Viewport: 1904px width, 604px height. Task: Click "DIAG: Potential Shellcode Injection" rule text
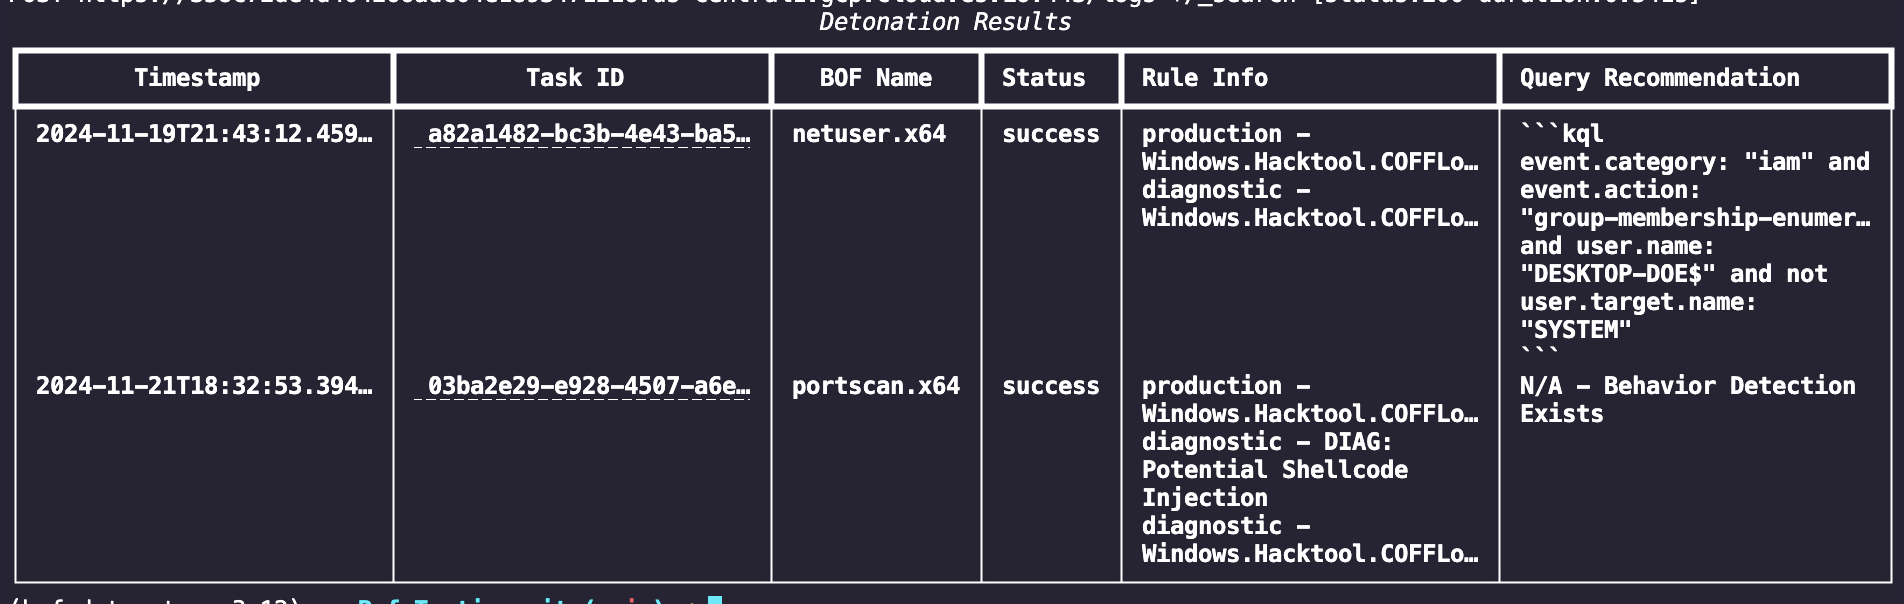1274,470
